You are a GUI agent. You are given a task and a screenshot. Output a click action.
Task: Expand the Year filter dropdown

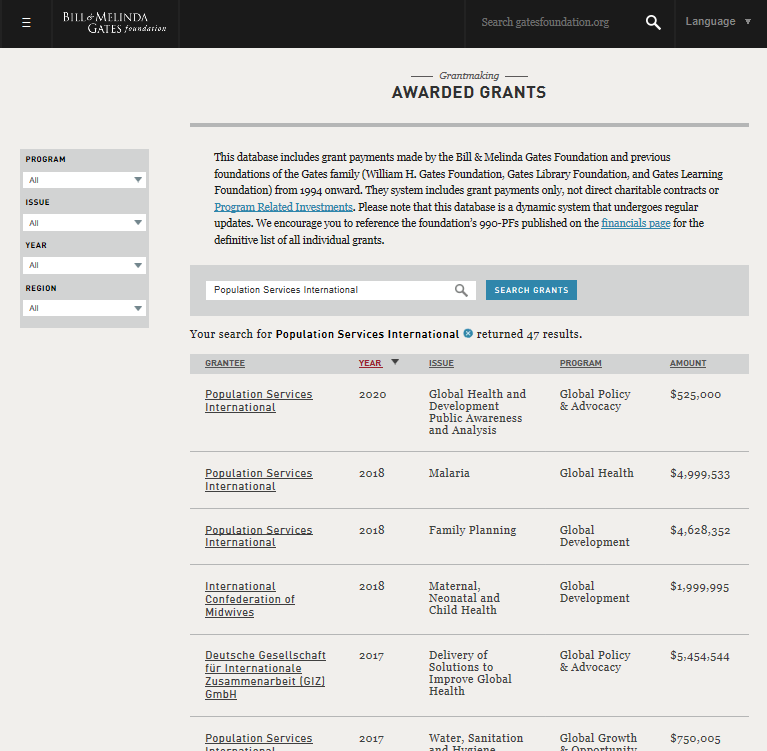(x=84, y=265)
